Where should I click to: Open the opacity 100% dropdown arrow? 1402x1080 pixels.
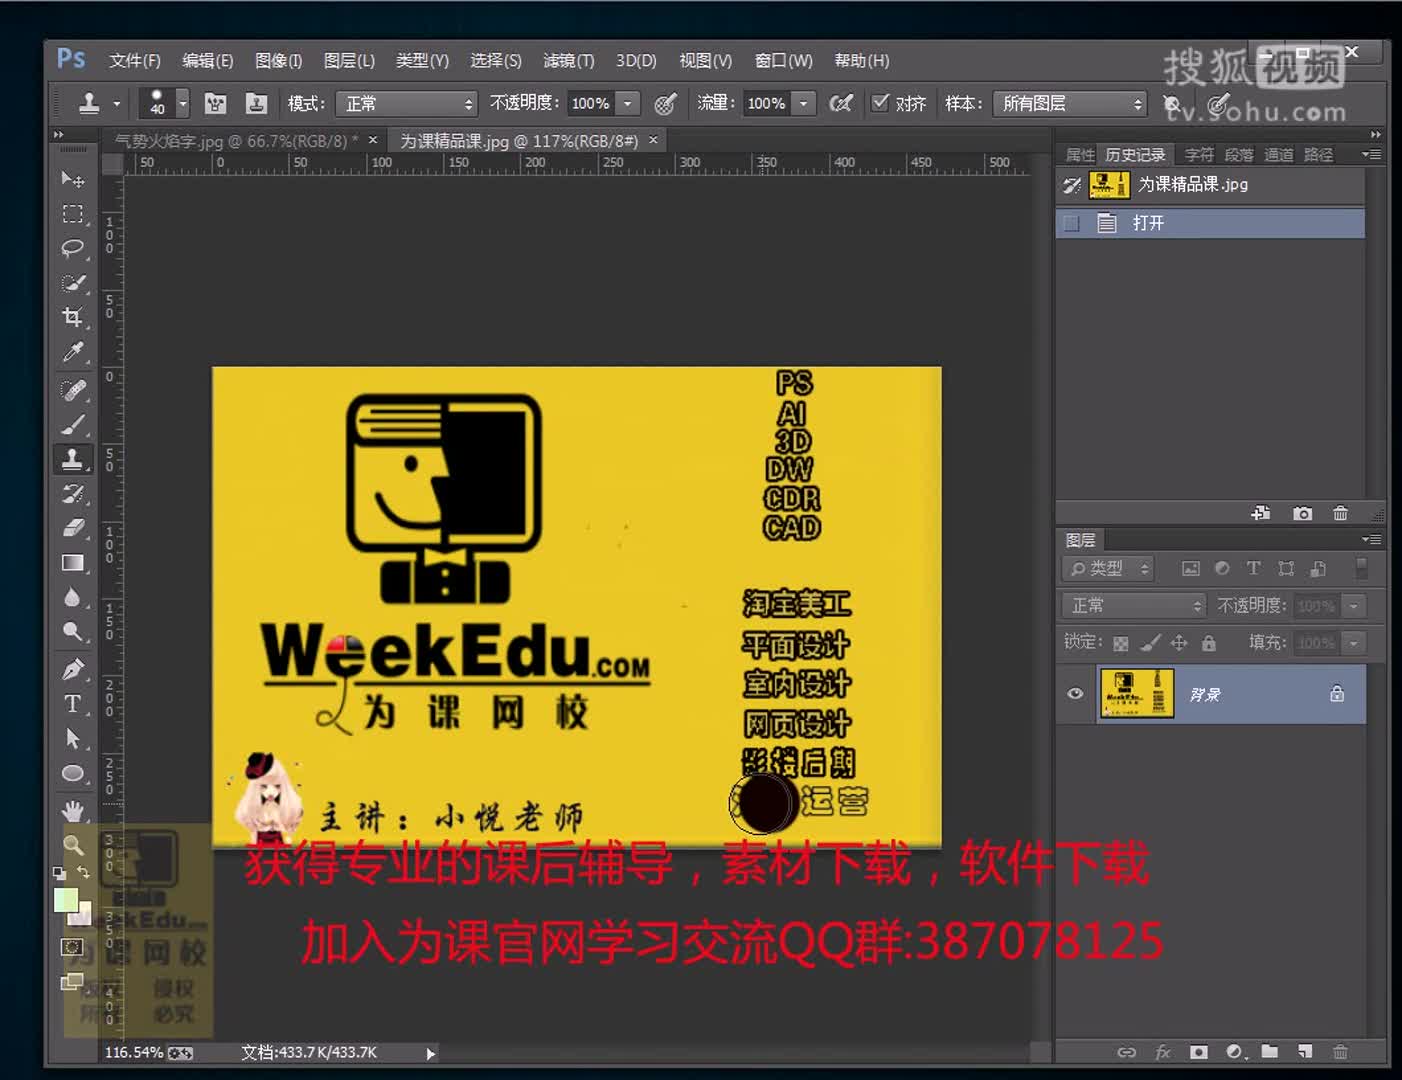tap(627, 103)
